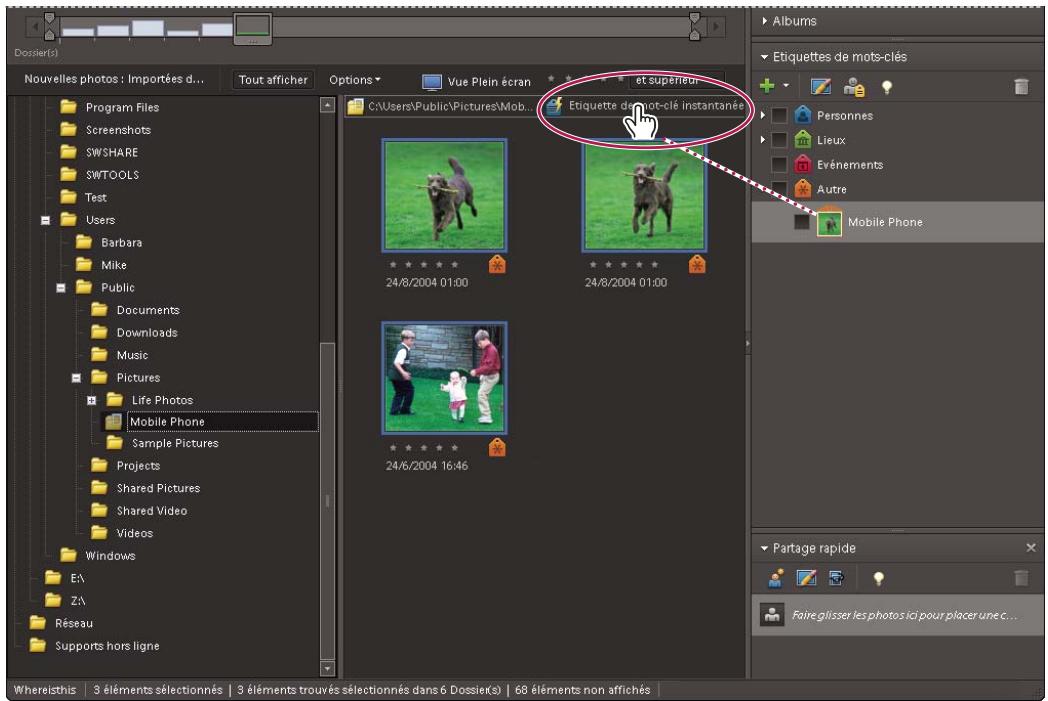Check the Autre keyword tag checkbox
Screen dimensions: 1048x701
click(779, 188)
